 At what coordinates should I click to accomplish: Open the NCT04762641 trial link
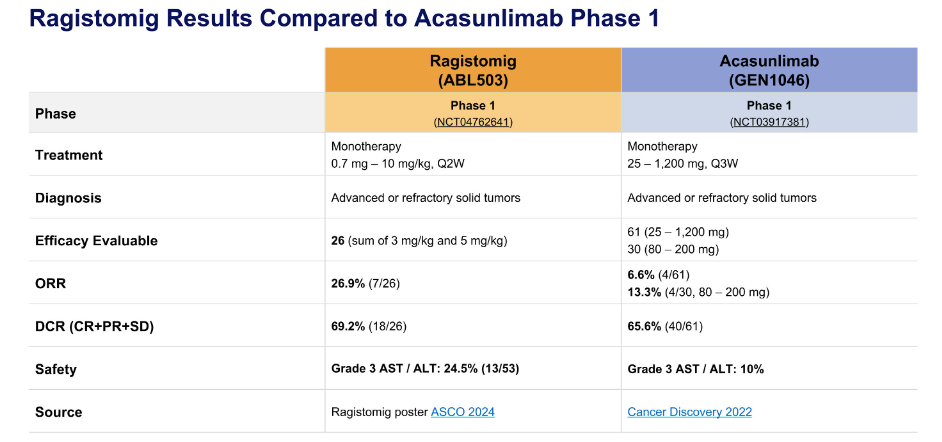pos(473,122)
